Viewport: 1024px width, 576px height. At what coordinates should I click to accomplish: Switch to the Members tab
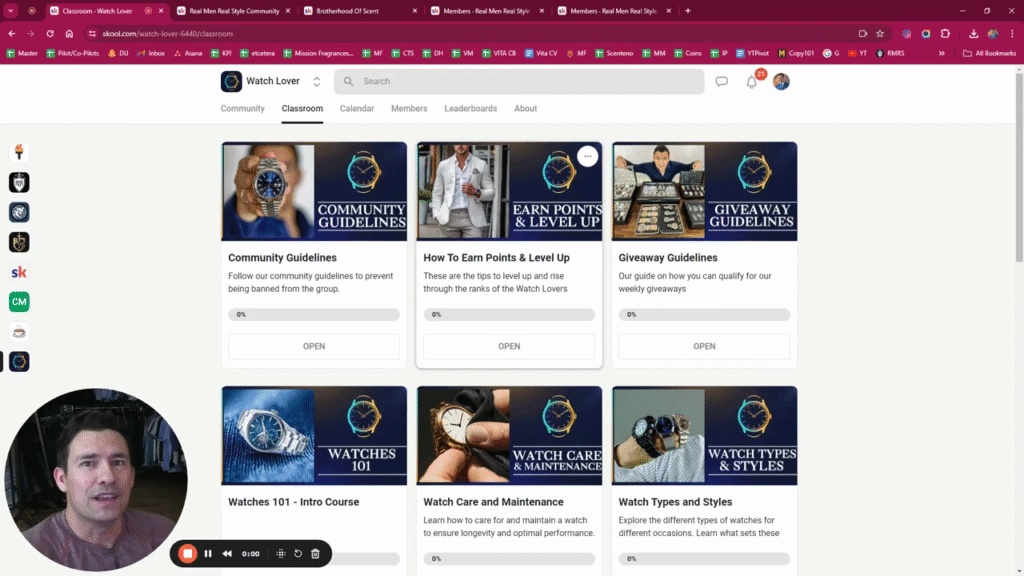[x=409, y=108]
